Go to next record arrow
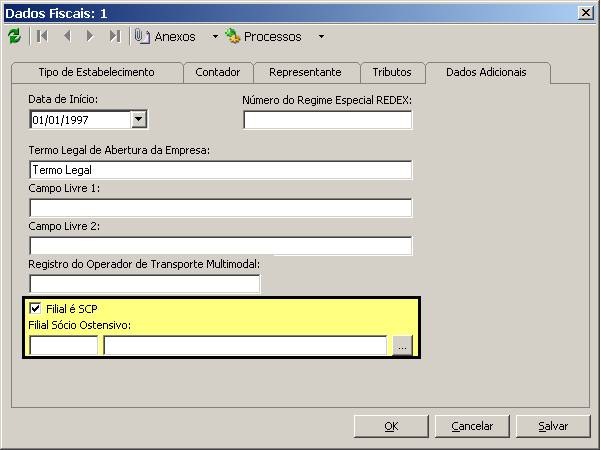Viewport: 601px width, 450px height. tap(90, 36)
